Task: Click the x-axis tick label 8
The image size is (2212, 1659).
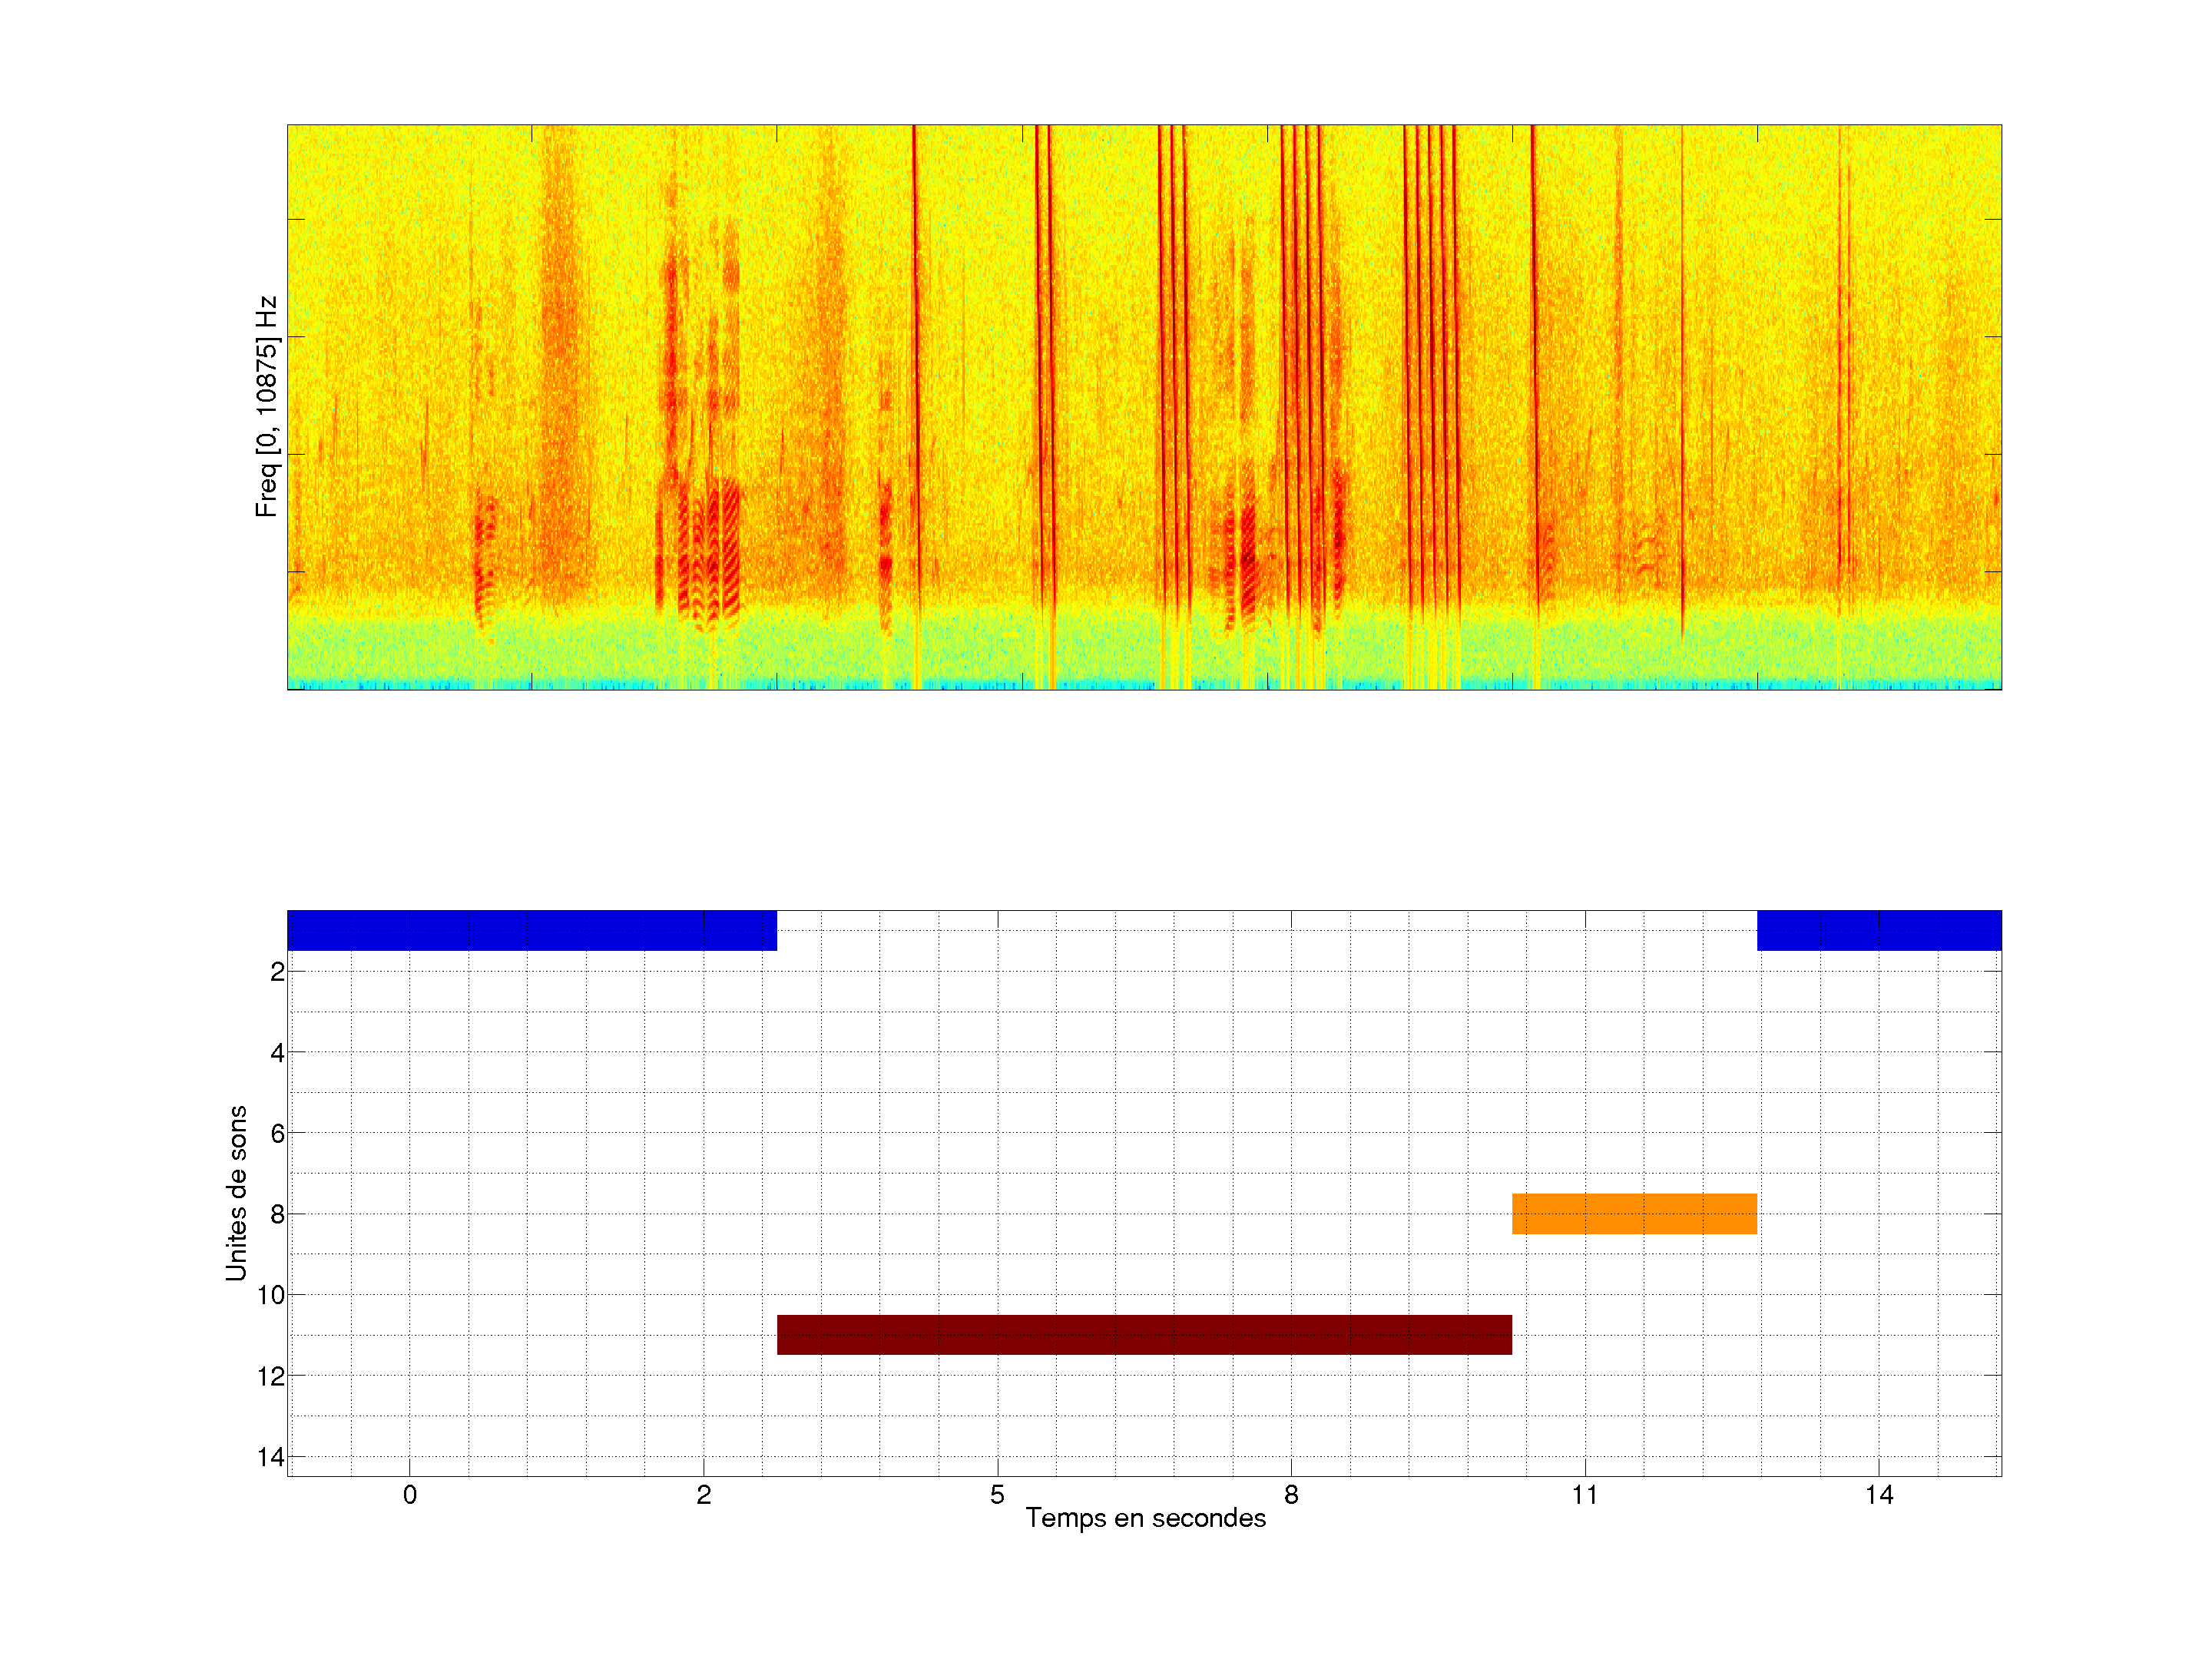Action: pos(1291,1495)
